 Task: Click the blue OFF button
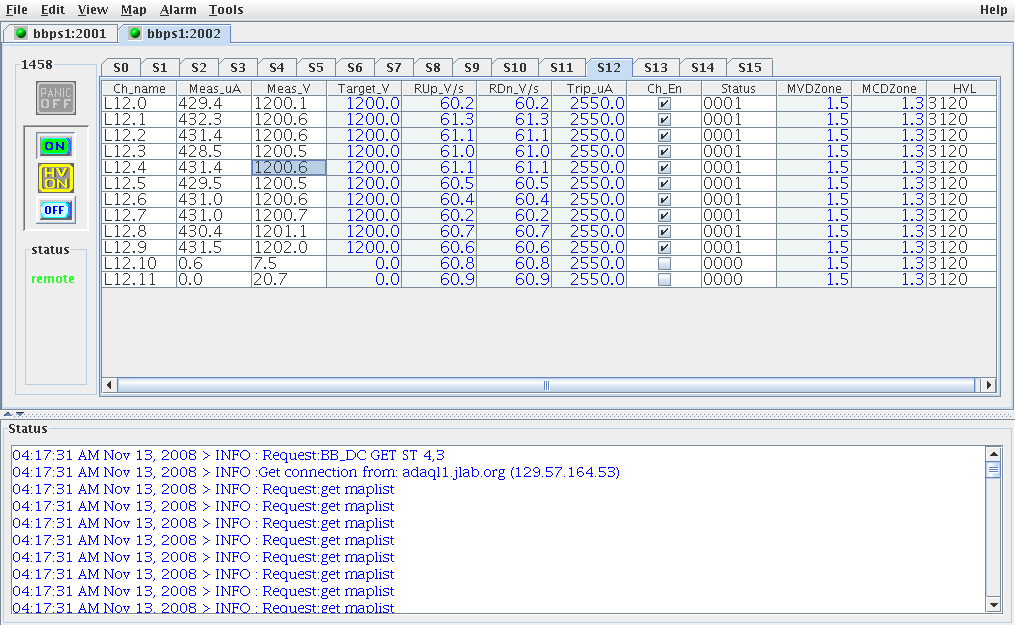pyautogui.click(x=55, y=210)
